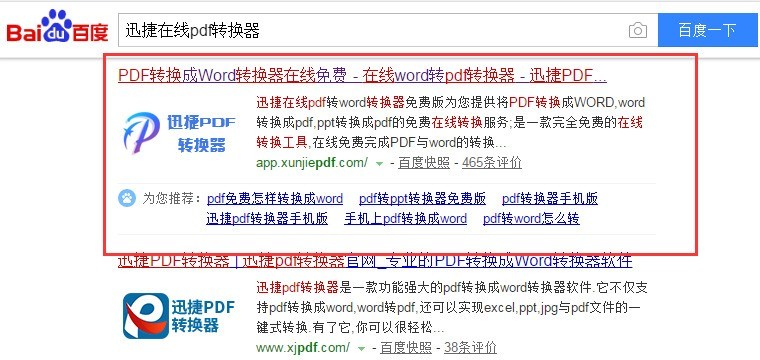Open the xjpdf red-blue logo thumbnail
The height and width of the screenshot is (360, 760).
click(x=178, y=315)
